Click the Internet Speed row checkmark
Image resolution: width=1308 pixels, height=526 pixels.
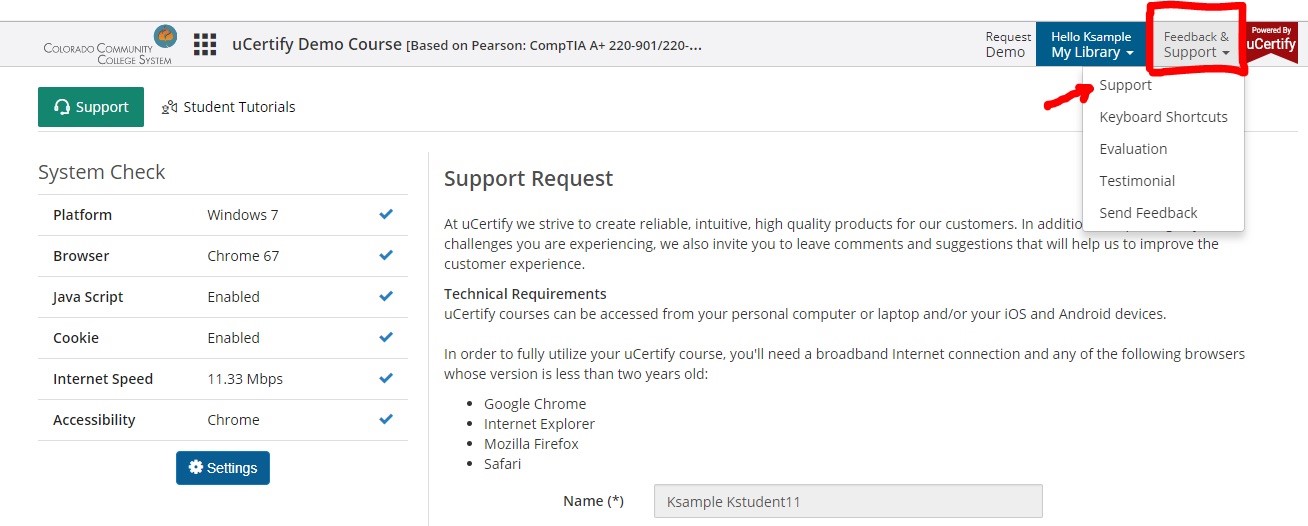point(386,378)
